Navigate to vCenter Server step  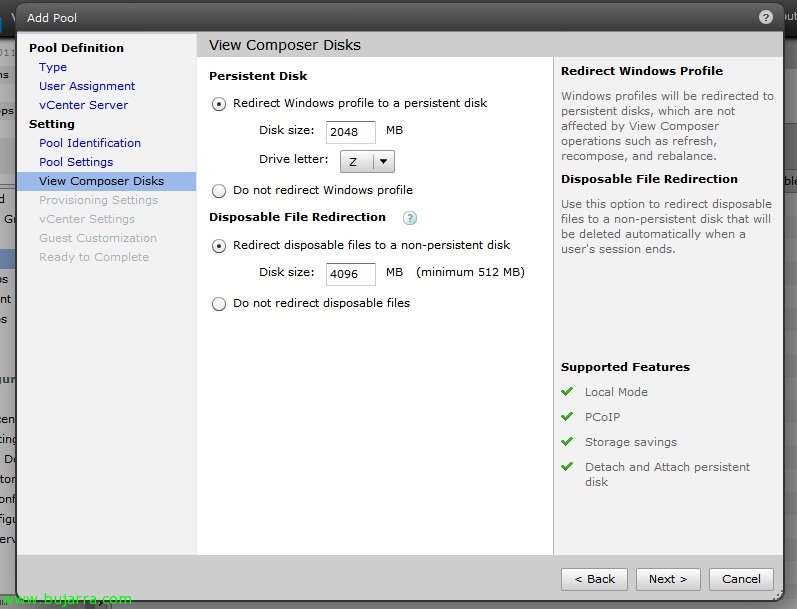point(83,105)
